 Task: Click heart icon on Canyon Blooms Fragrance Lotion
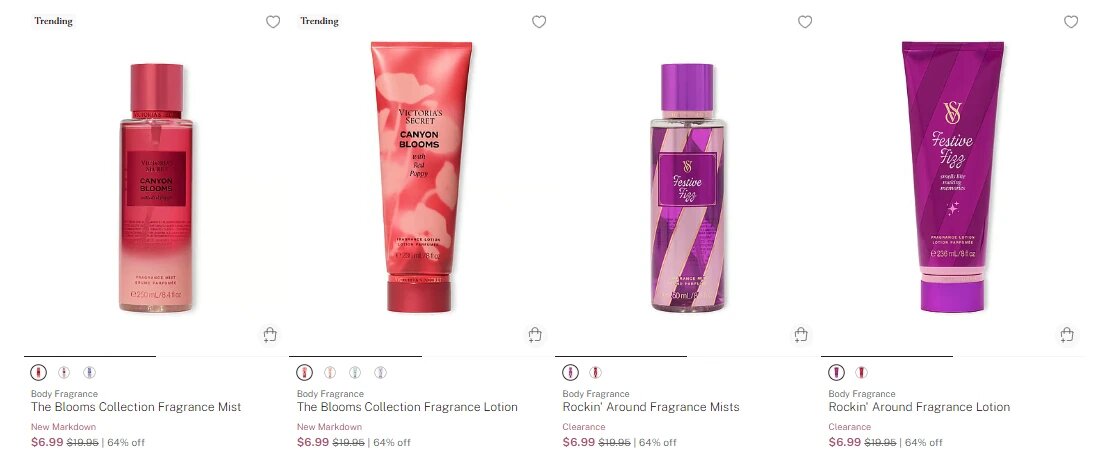point(539,22)
